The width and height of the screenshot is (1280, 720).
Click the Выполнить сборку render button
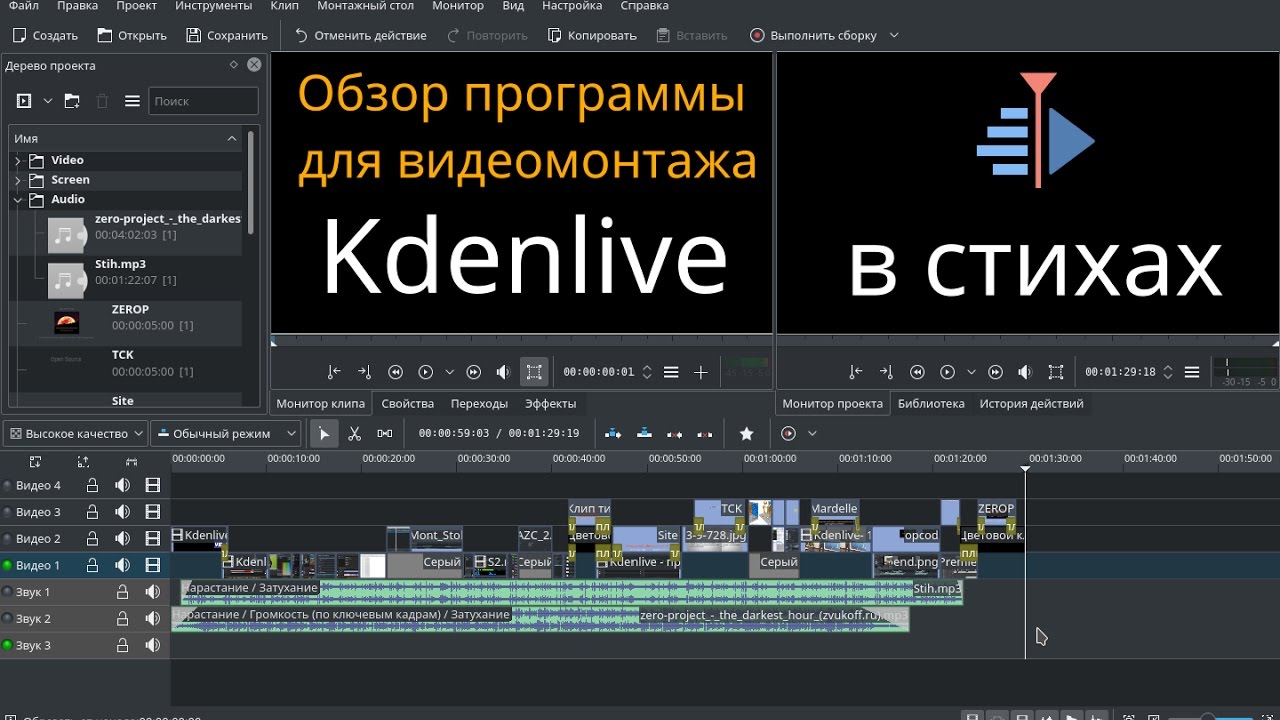(x=813, y=35)
